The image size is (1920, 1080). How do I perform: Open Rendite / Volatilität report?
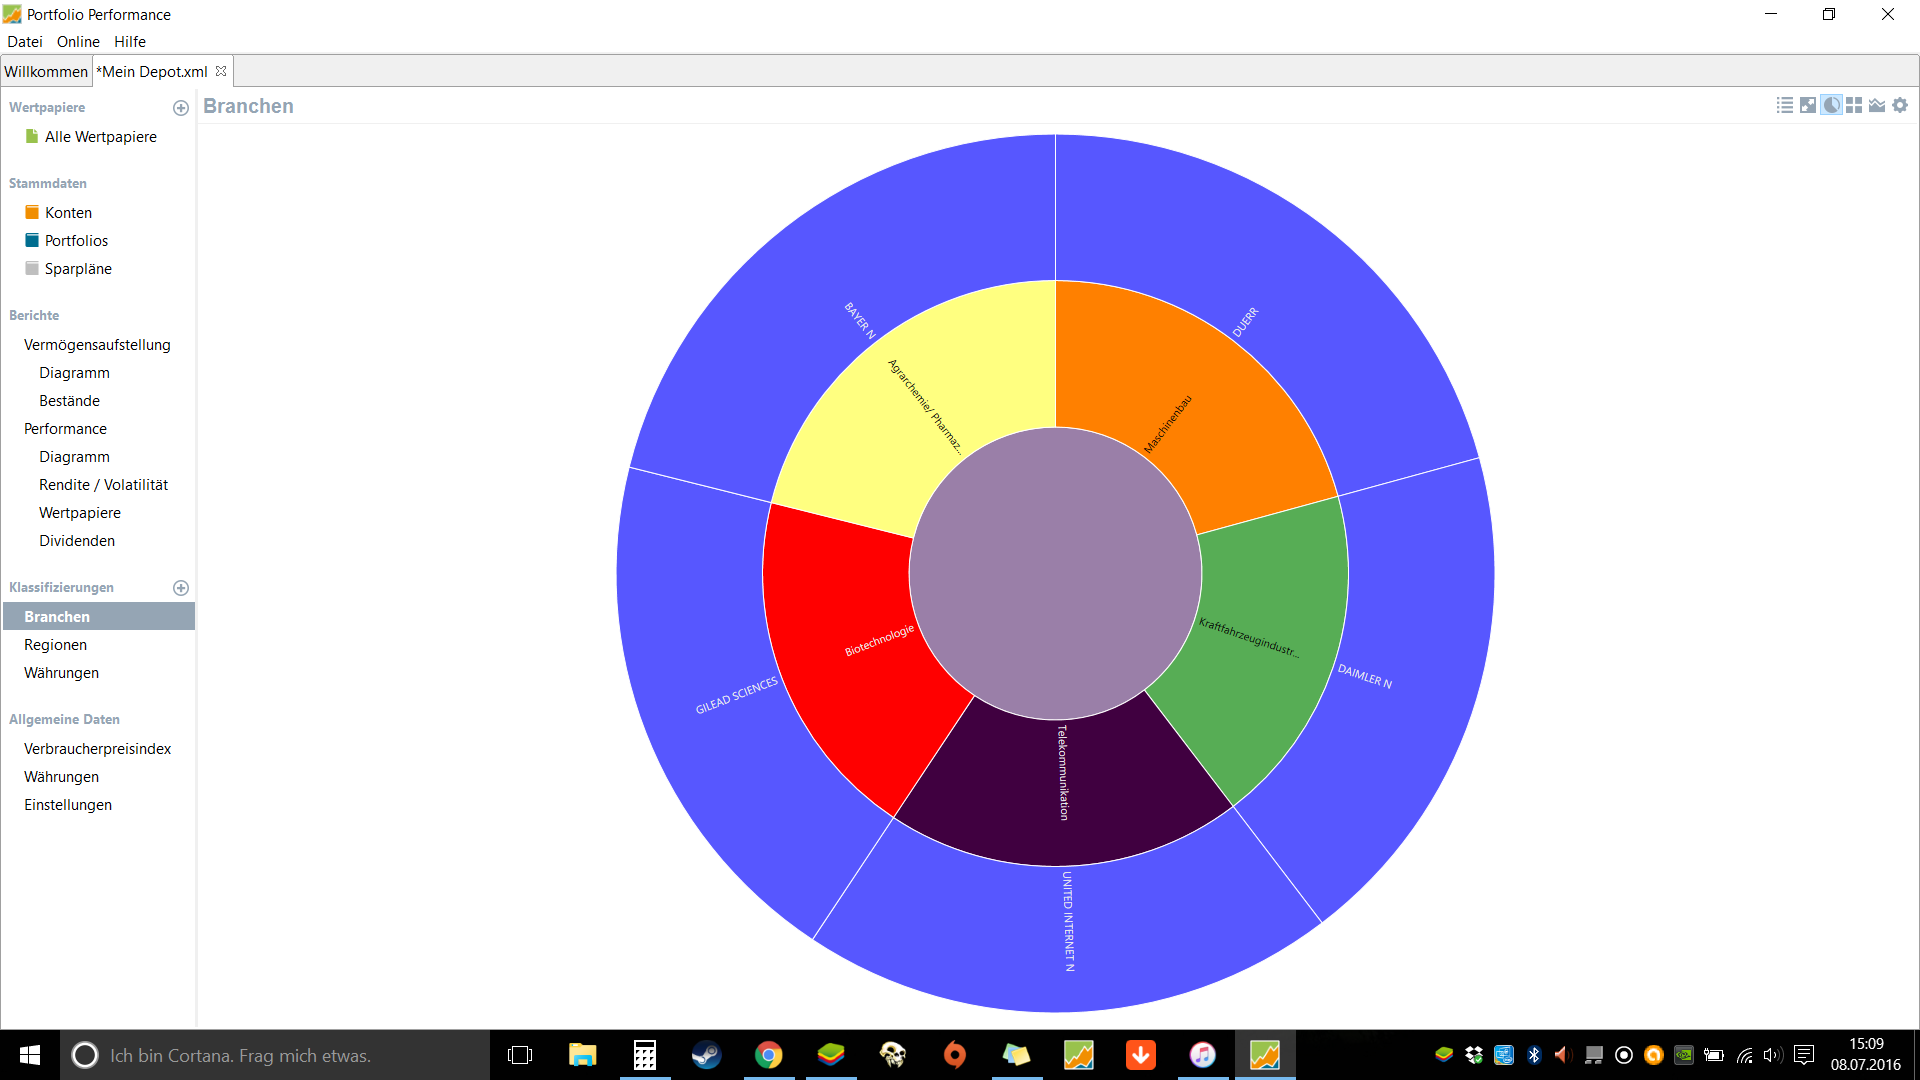tap(103, 485)
